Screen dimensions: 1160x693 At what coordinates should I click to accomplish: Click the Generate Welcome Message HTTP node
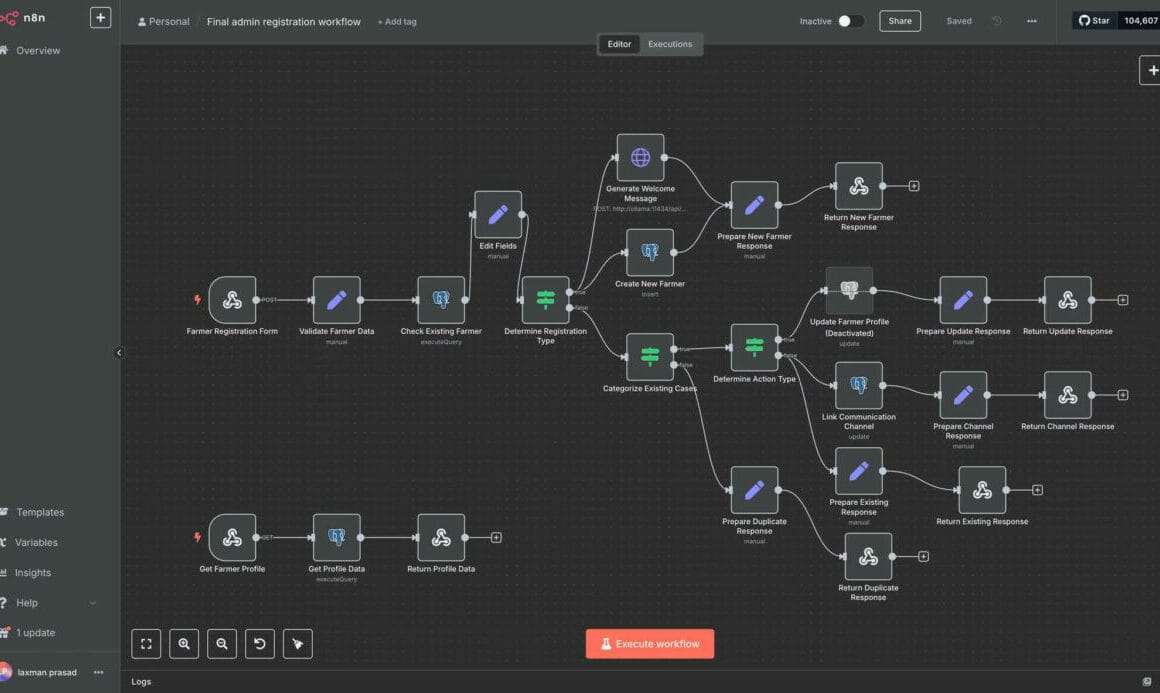click(640, 158)
